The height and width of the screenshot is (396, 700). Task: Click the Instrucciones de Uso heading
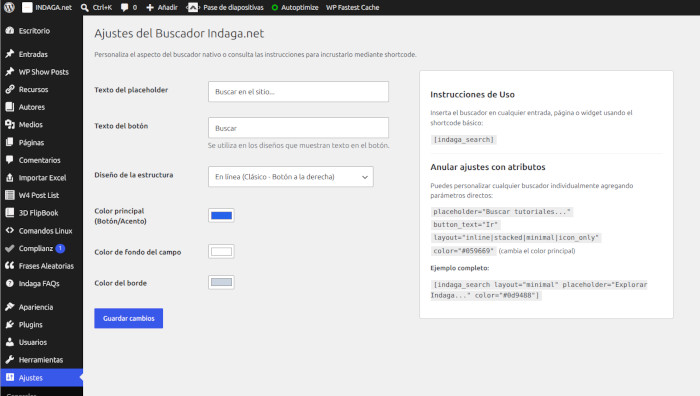(472, 95)
